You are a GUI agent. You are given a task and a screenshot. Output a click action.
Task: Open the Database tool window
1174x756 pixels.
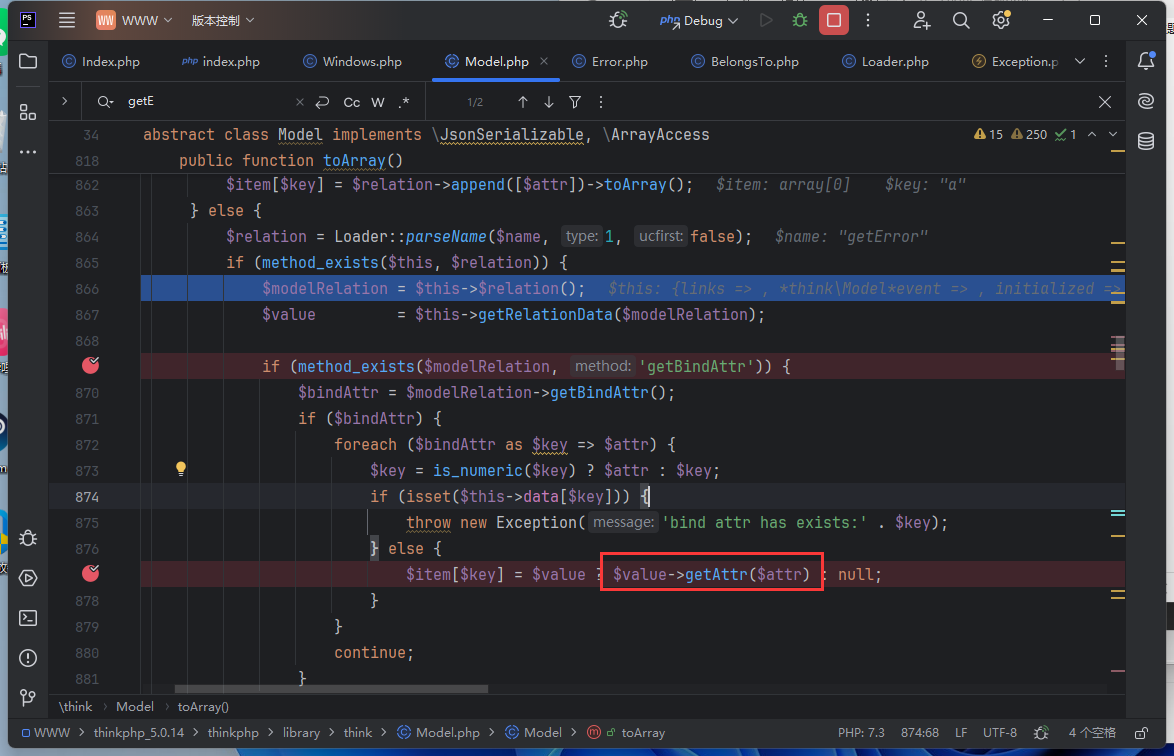point(1146,140)
